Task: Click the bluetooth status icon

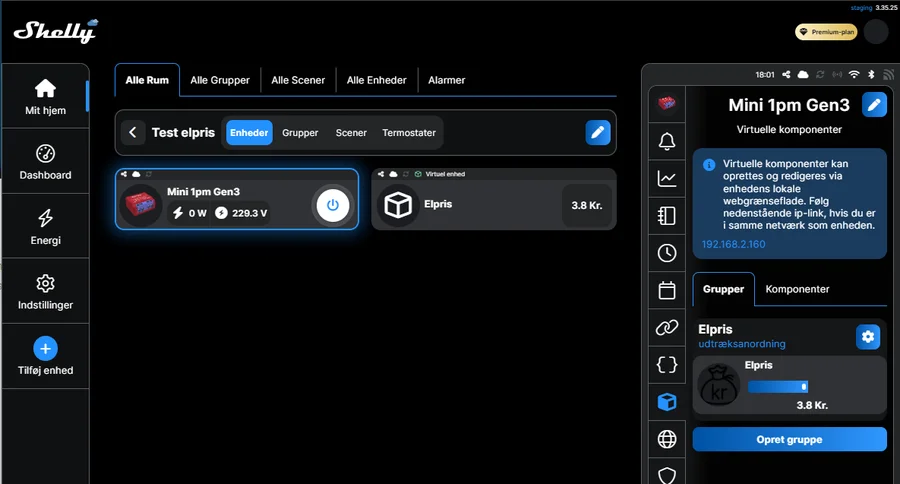Action: pos(871,75)
